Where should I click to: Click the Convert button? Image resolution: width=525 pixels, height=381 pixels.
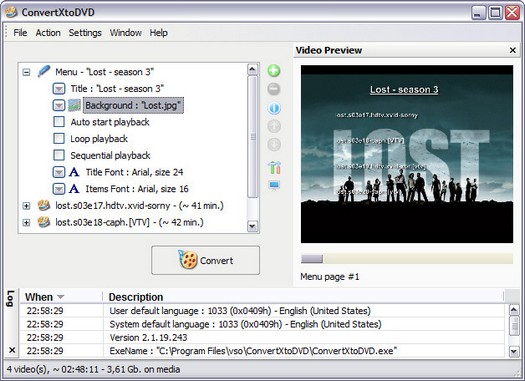(x=205, y=260)
